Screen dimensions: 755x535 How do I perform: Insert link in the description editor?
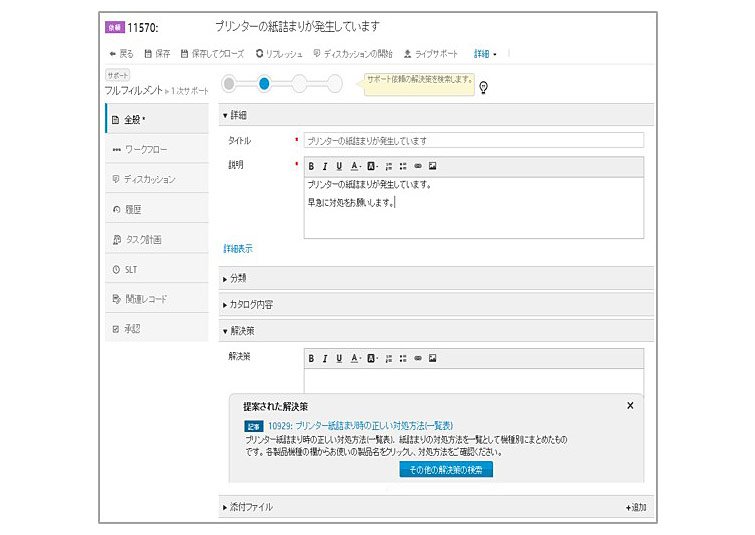coord(418,166)
